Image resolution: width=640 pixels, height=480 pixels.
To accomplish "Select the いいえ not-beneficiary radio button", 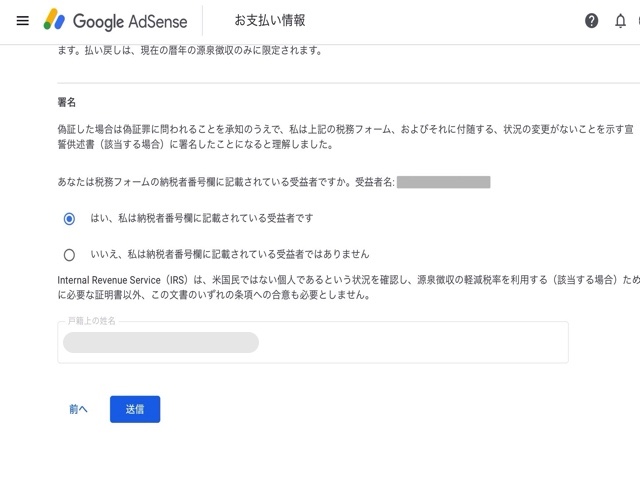I will pyautogui.click(x=69, y=254).
